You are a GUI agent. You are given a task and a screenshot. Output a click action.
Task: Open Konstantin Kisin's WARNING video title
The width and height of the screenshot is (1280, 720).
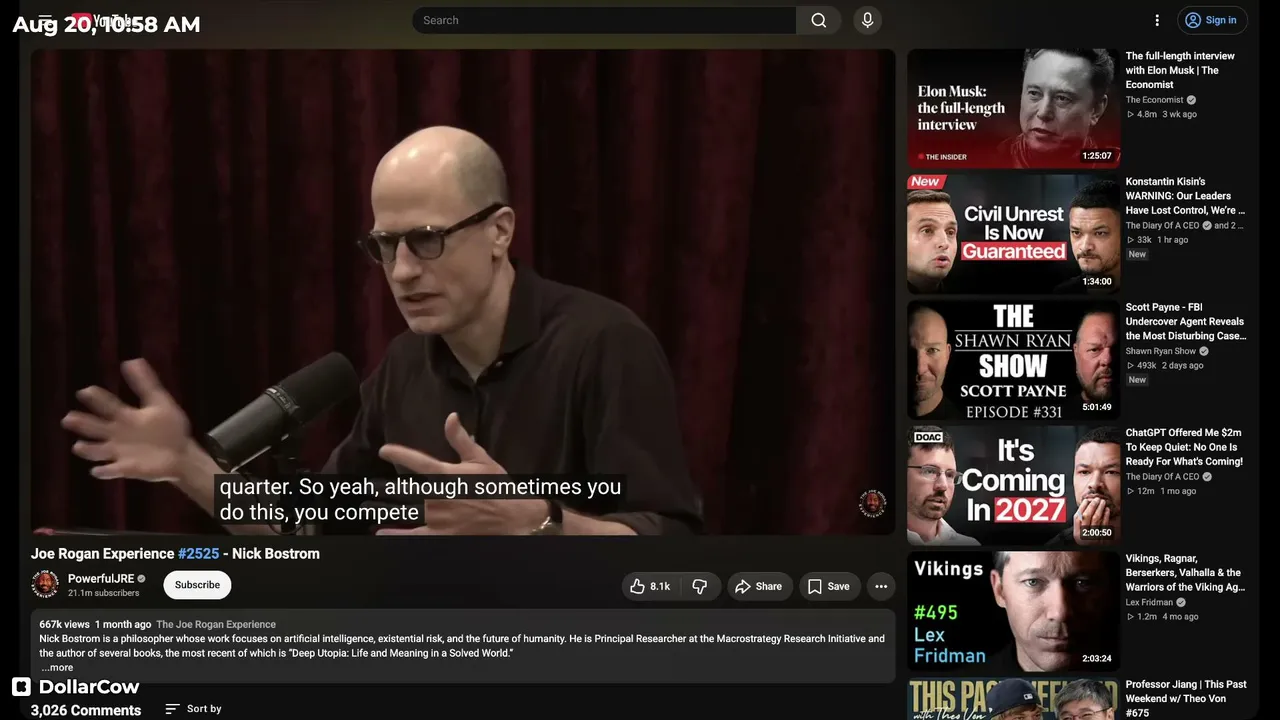(1185, 196)
